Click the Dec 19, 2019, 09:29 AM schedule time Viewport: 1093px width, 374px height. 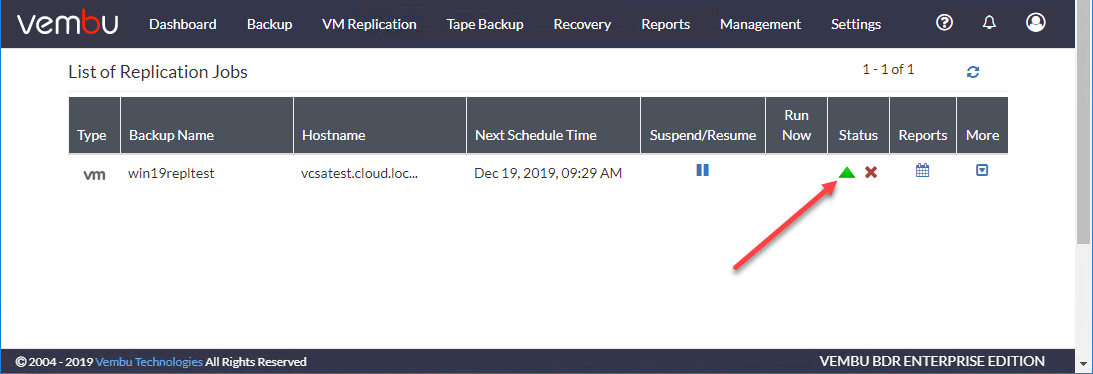pyautogui.click(x=548, y=173)
